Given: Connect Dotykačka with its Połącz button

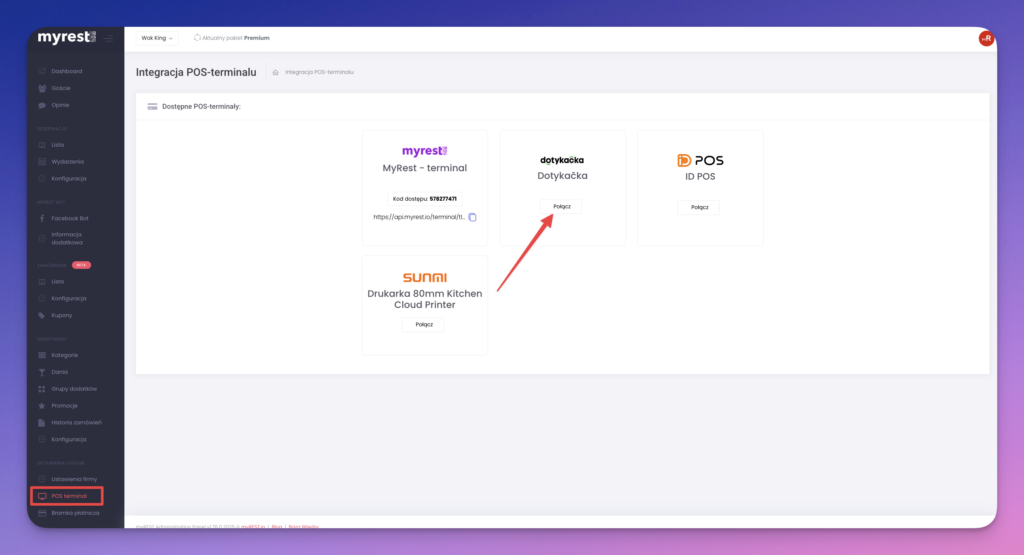Looking at the screenshot, I should (562, 206).
